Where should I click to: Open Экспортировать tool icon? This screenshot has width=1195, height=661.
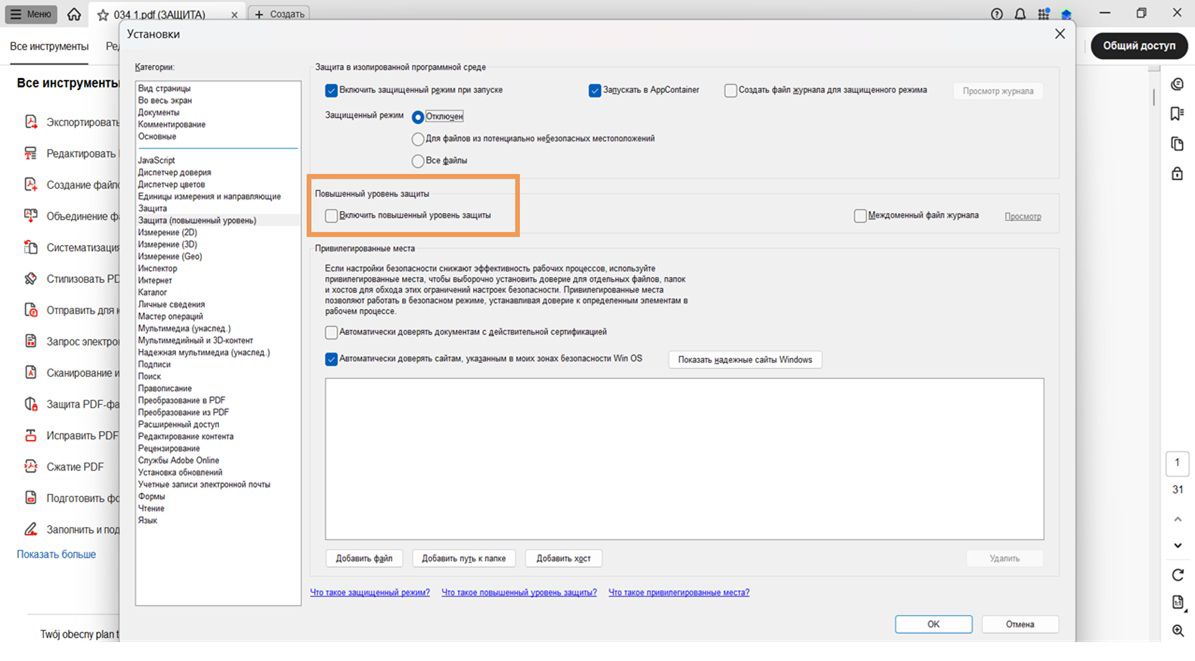(30, 122)
